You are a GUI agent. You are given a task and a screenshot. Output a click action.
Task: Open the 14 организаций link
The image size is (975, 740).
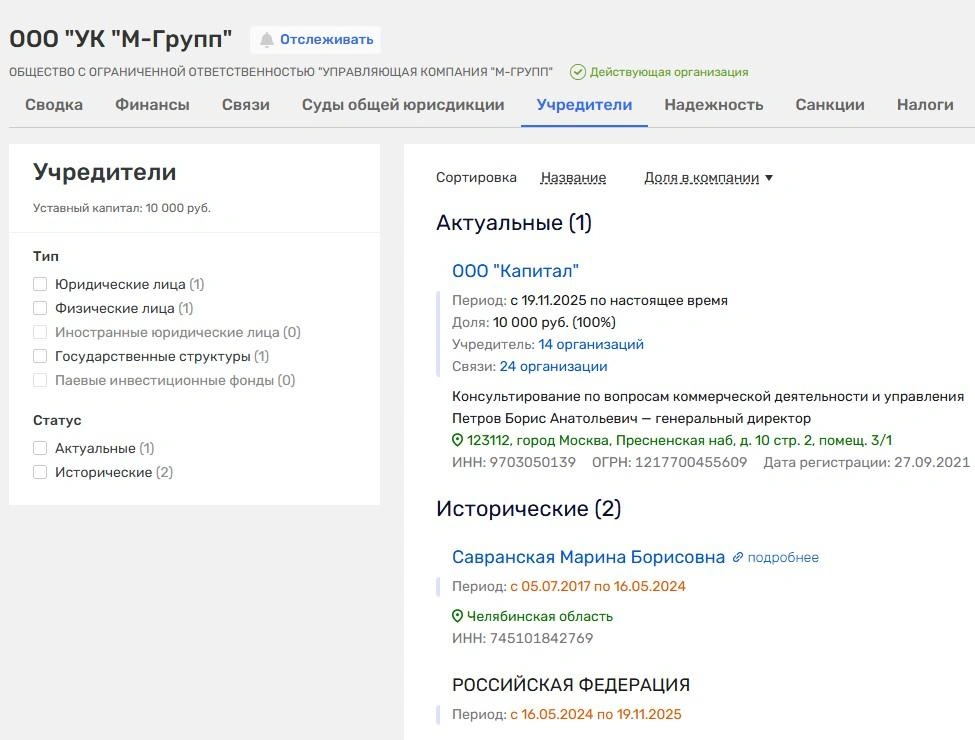tap(591, 345)
